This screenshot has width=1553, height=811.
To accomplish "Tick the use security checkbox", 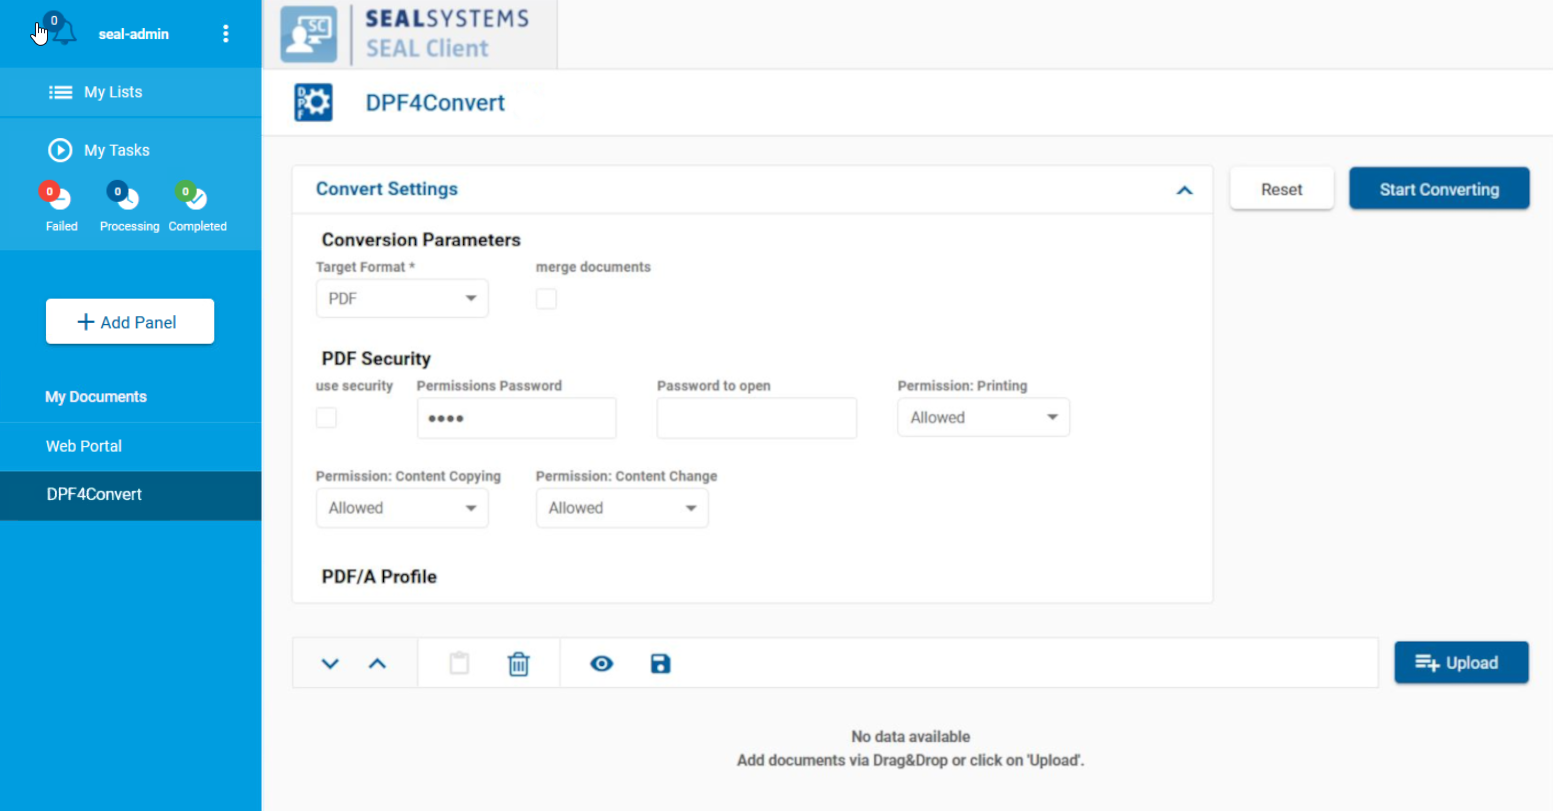I will (326, 418).
